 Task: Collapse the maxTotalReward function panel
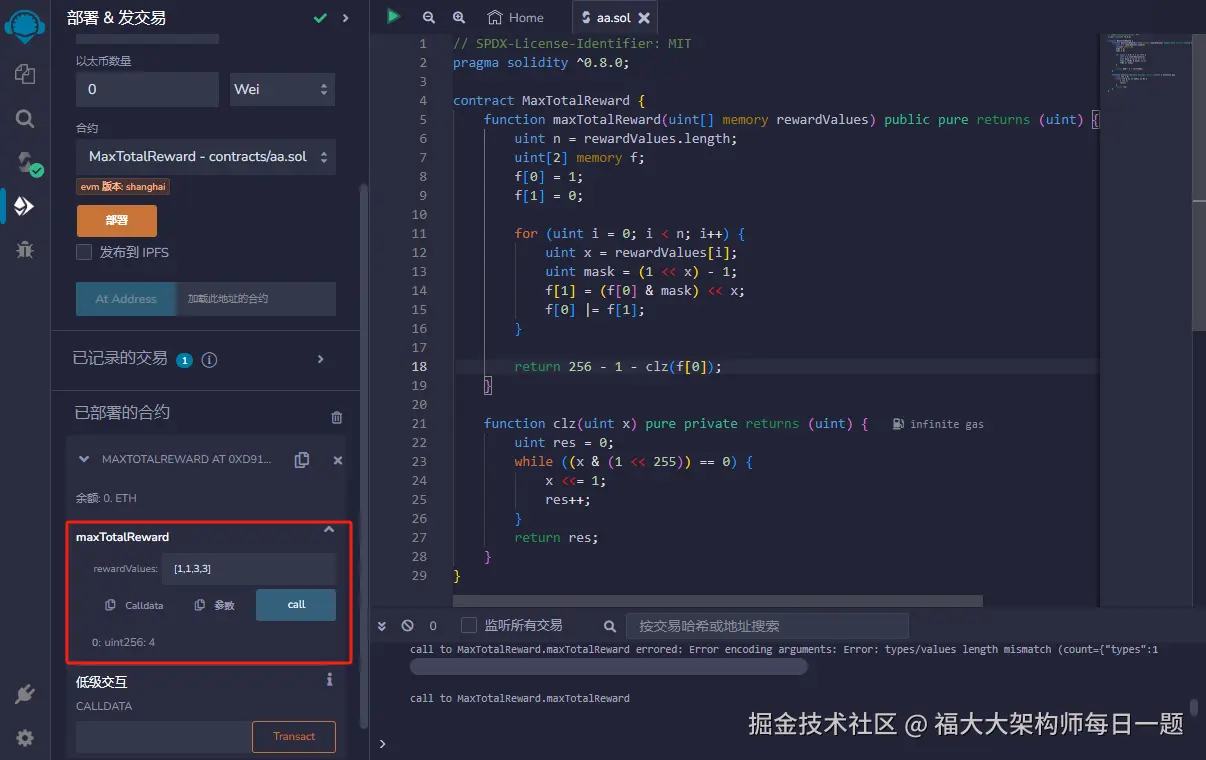[329, 530]
